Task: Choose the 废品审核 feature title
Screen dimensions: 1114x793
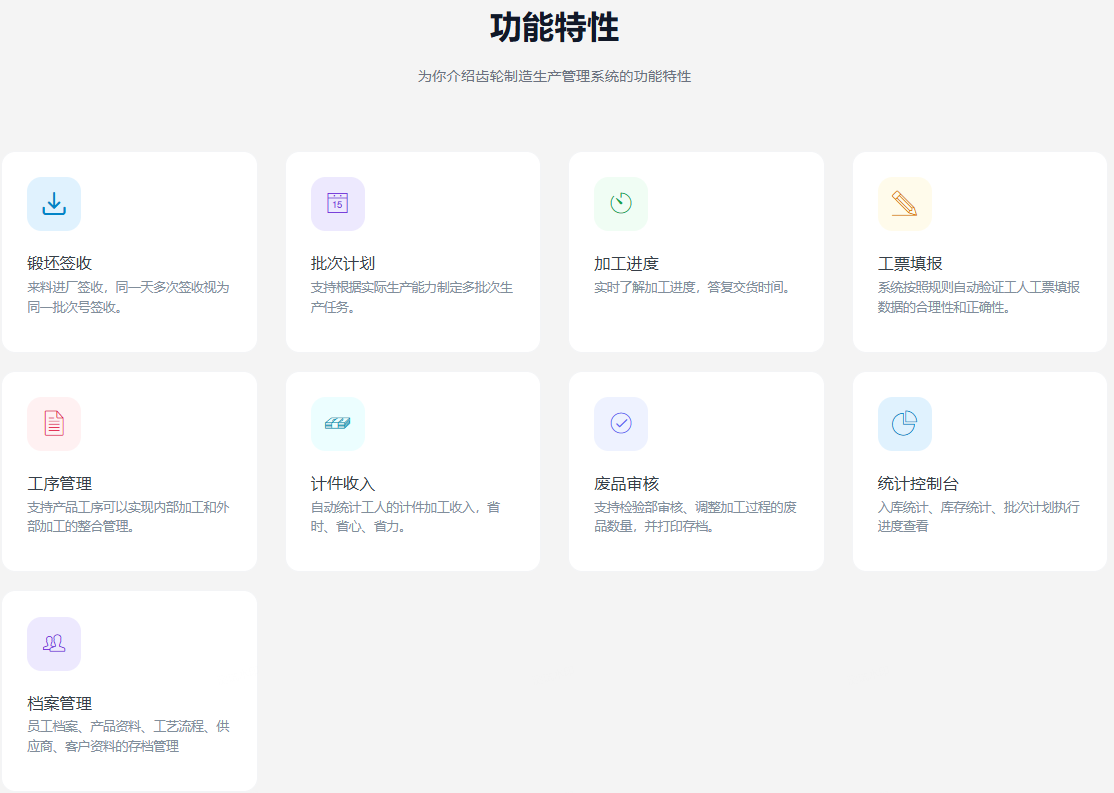Action: (626, 484)
